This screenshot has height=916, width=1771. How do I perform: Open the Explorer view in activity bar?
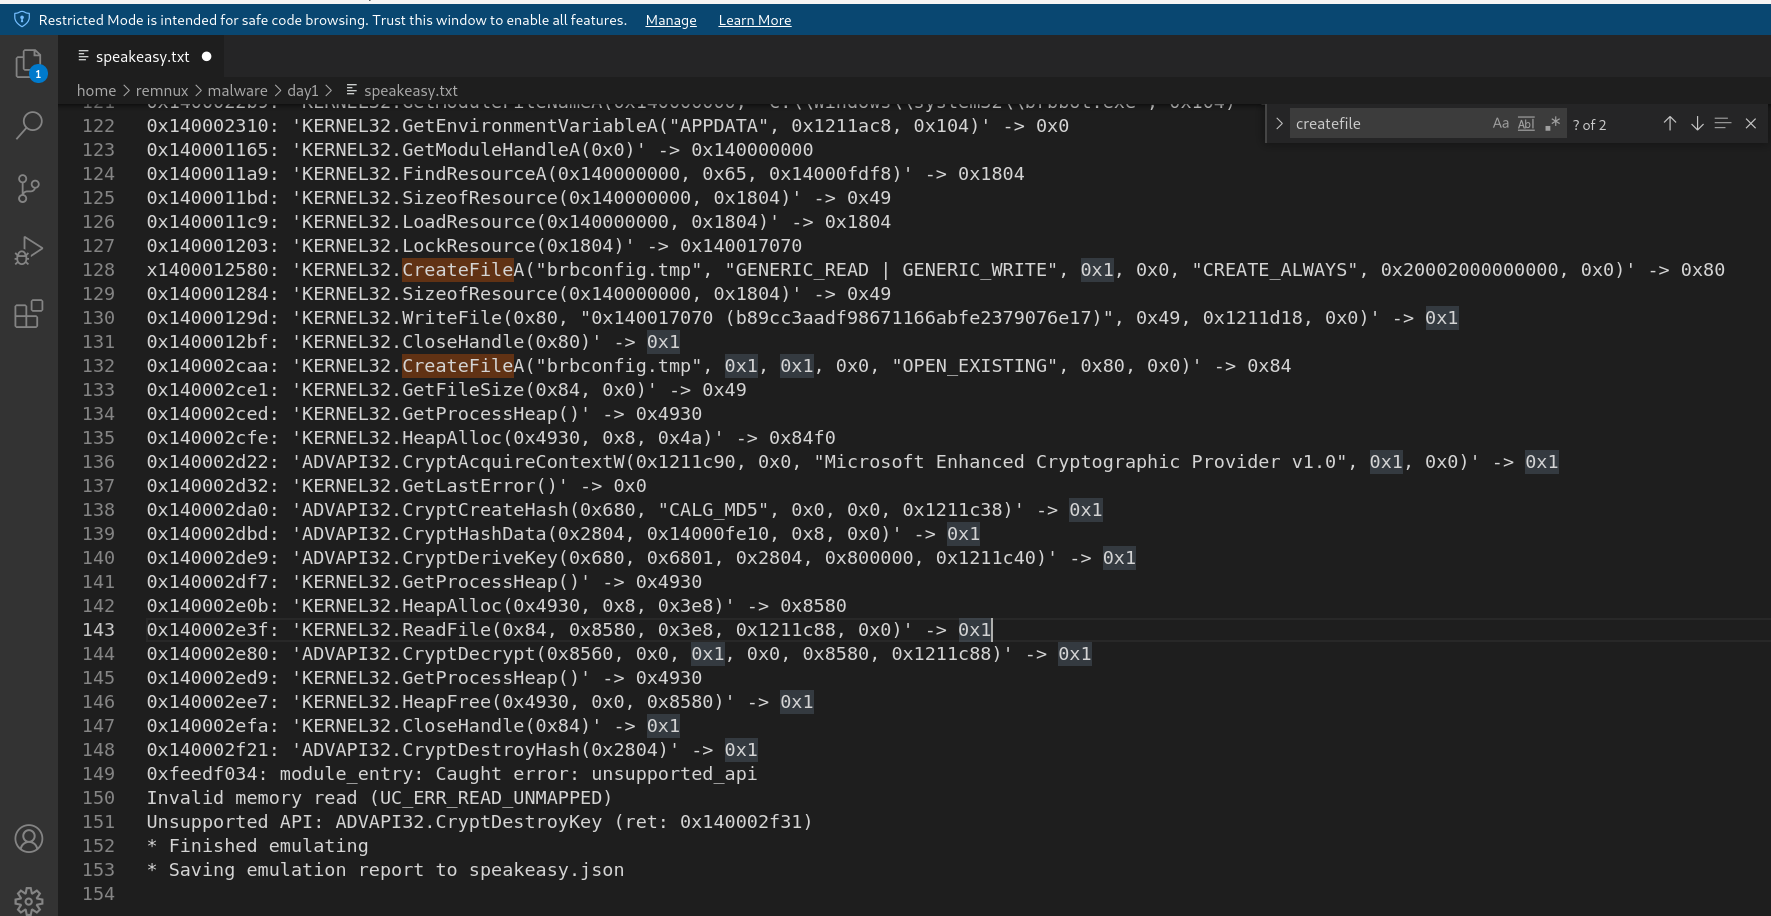pyautogui.click(x=29, y=65)
